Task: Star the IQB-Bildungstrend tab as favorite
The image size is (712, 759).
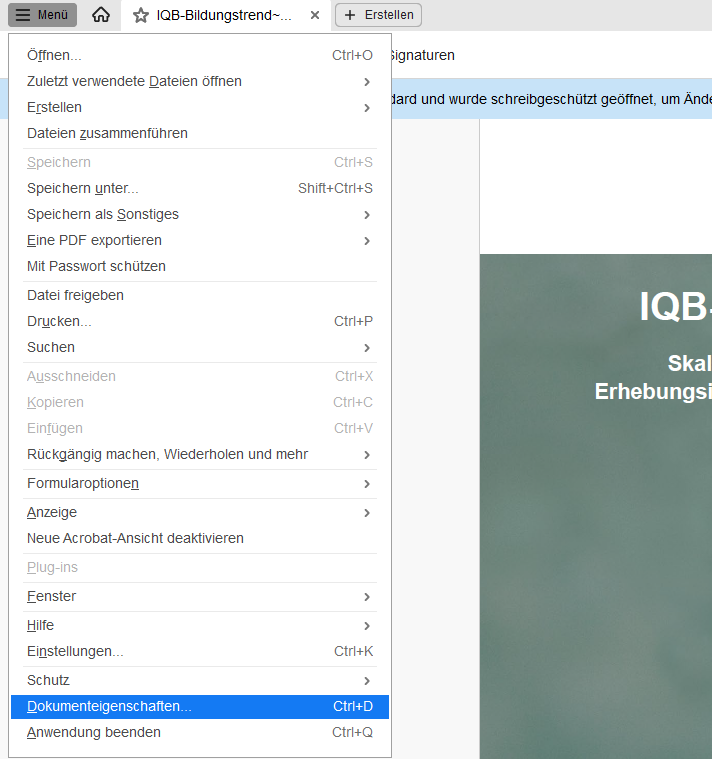Action: [140, 16]
